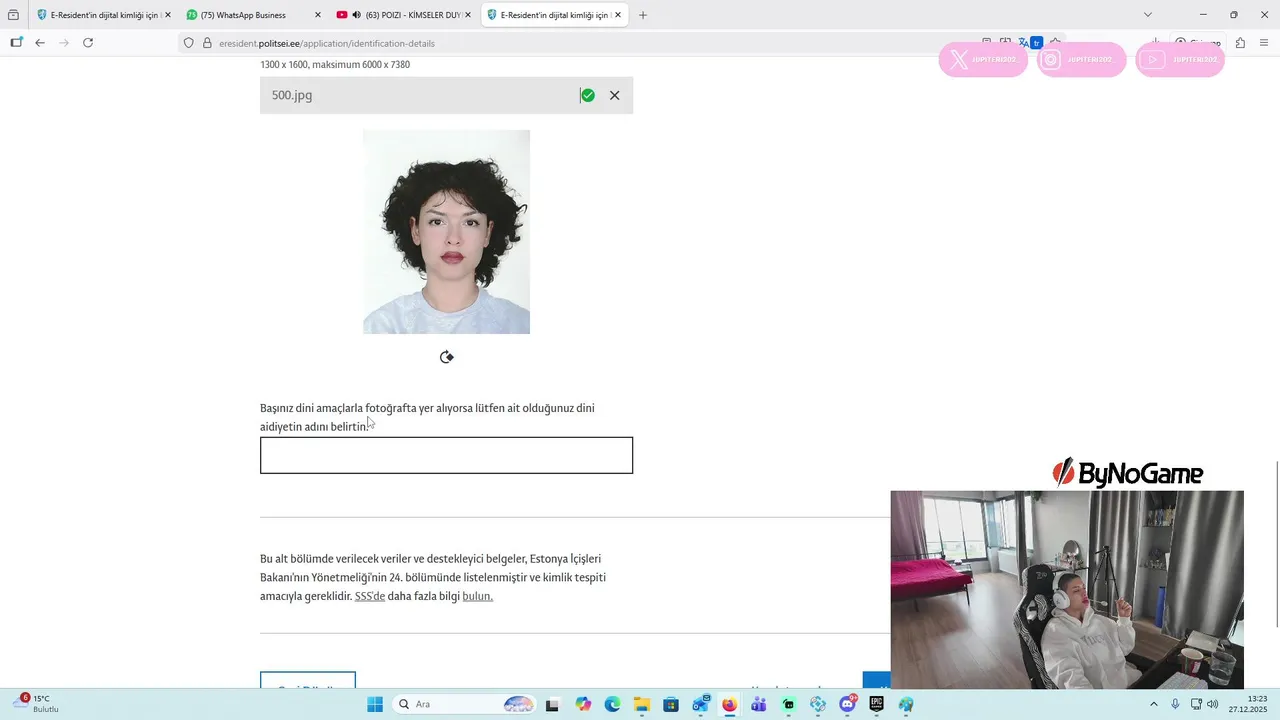Click the tracking protection shield icon
Viewport: 1280px width, 720px height.
pyautogui.click(x=188, y=43)
